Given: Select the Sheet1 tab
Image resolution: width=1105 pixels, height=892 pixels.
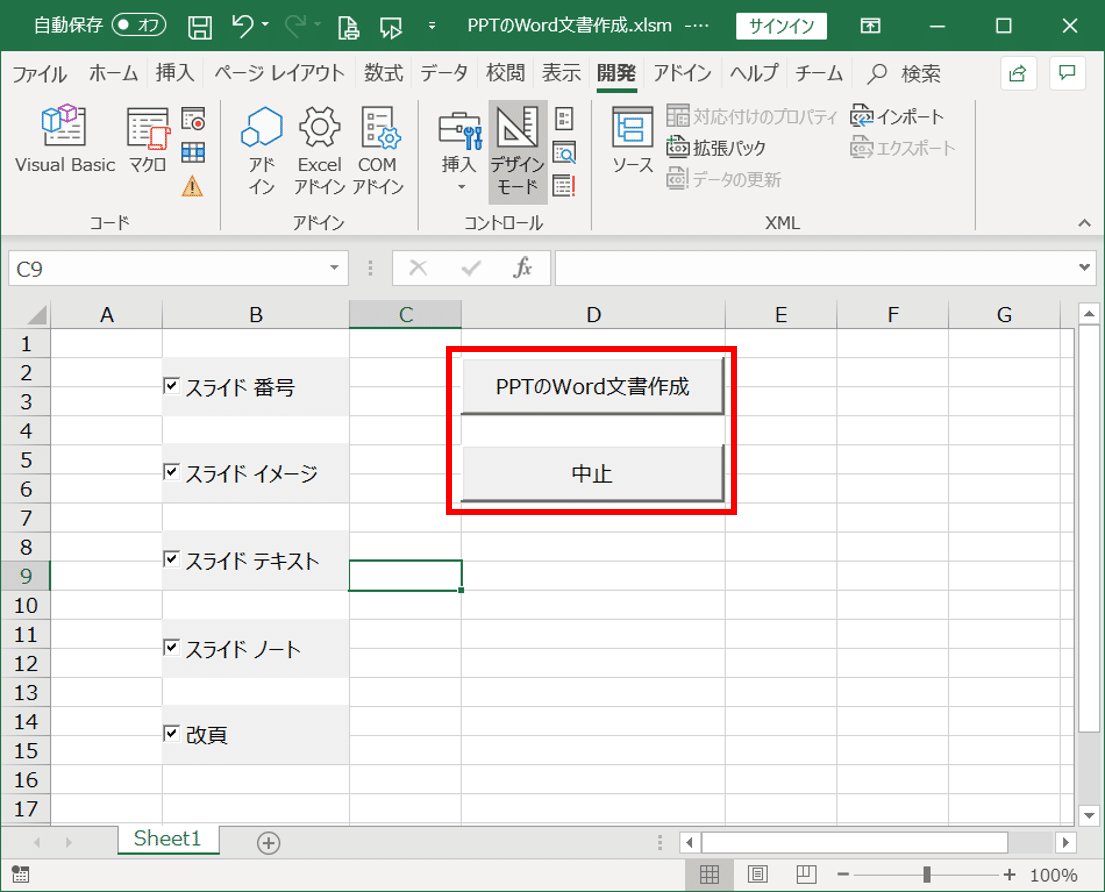Looking at the screenshot, I should point(168,838).
